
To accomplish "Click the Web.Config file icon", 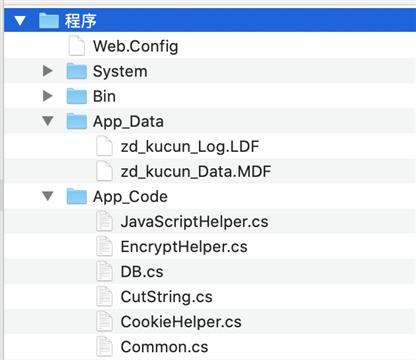I will coord(77,46).
